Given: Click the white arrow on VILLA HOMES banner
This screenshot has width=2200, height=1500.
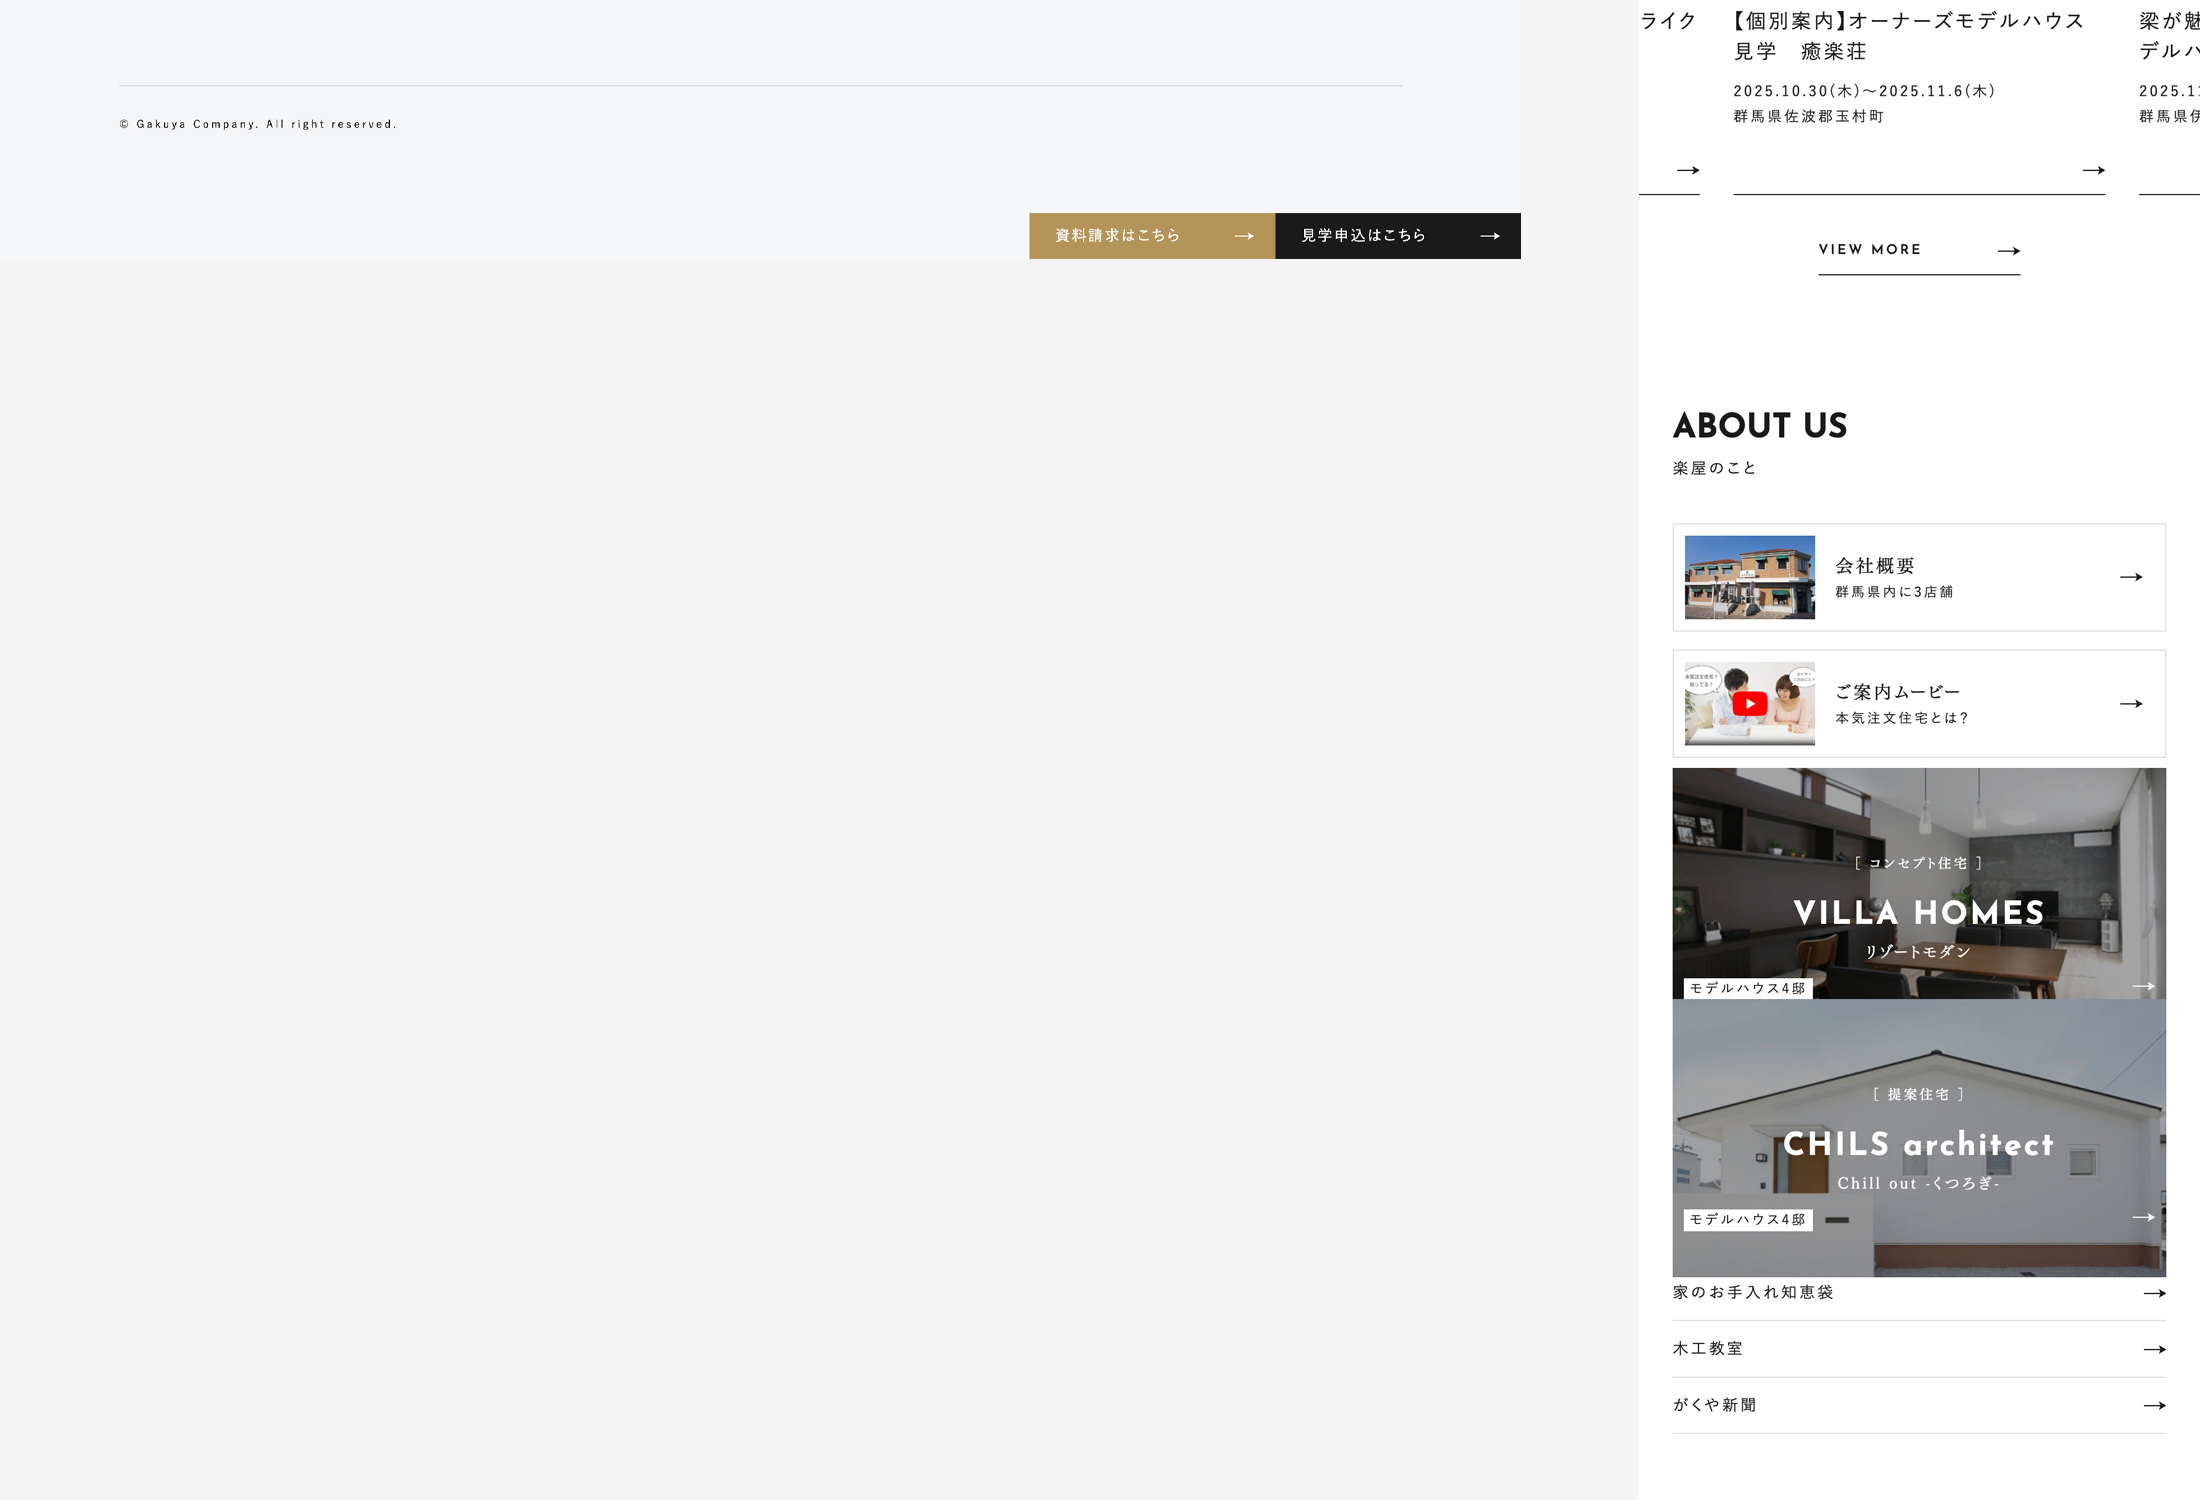Looking at the screenshot, I should (2142, 986).
